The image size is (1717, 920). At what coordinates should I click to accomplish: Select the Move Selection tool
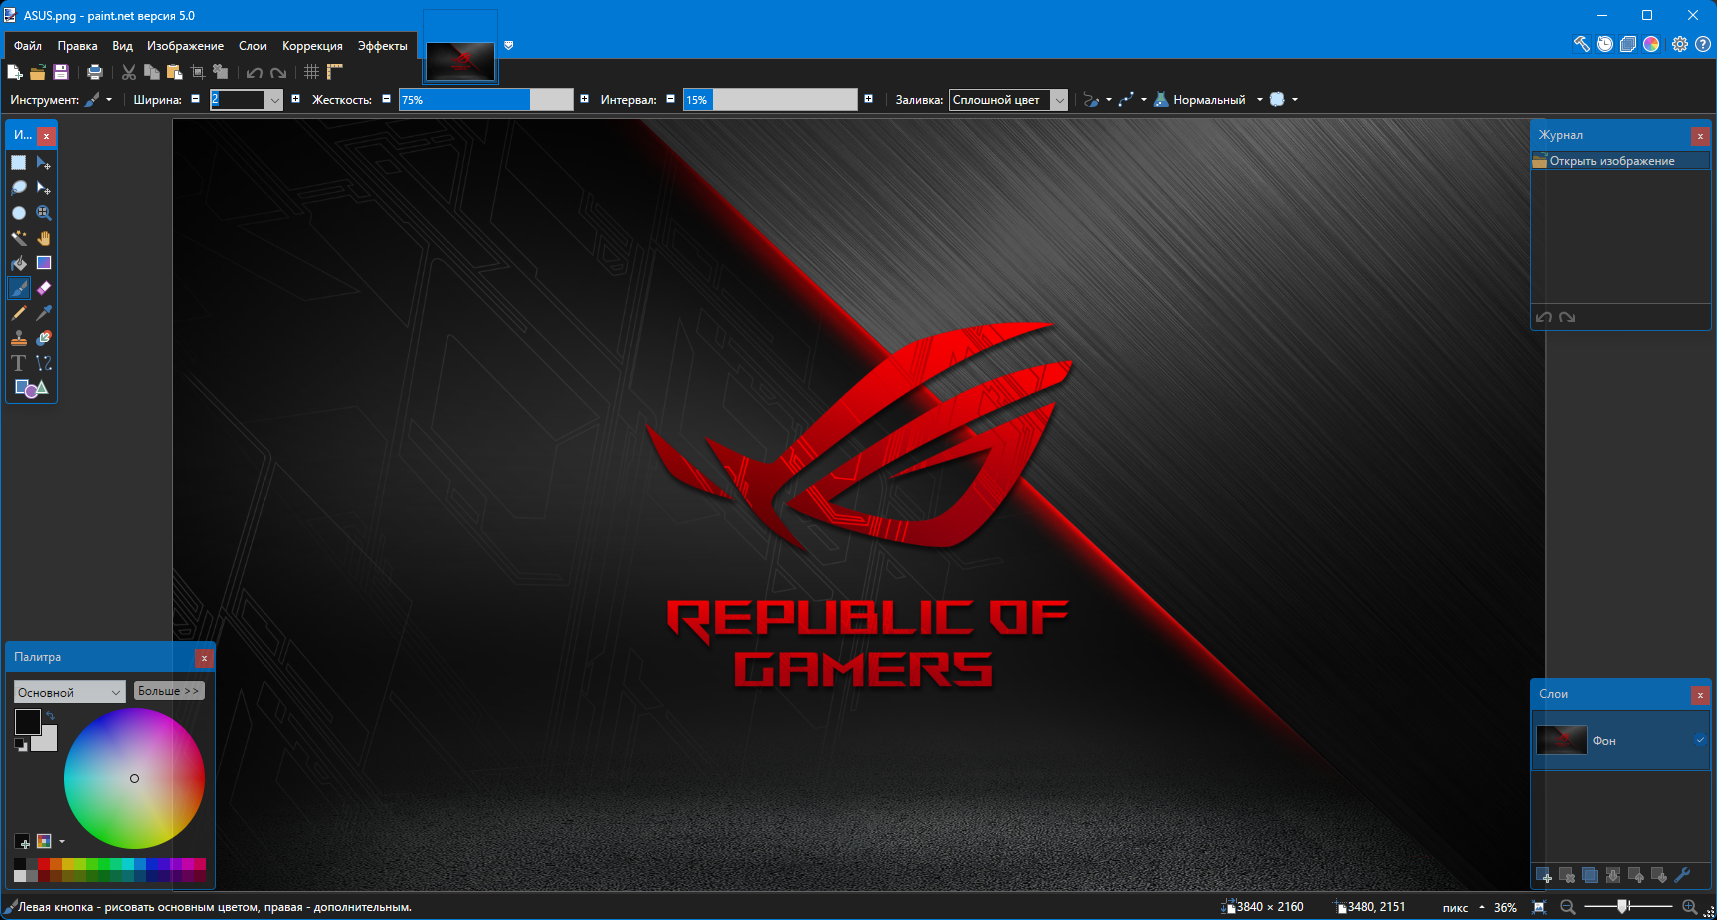pyautogui.click(x=44, y=188)
